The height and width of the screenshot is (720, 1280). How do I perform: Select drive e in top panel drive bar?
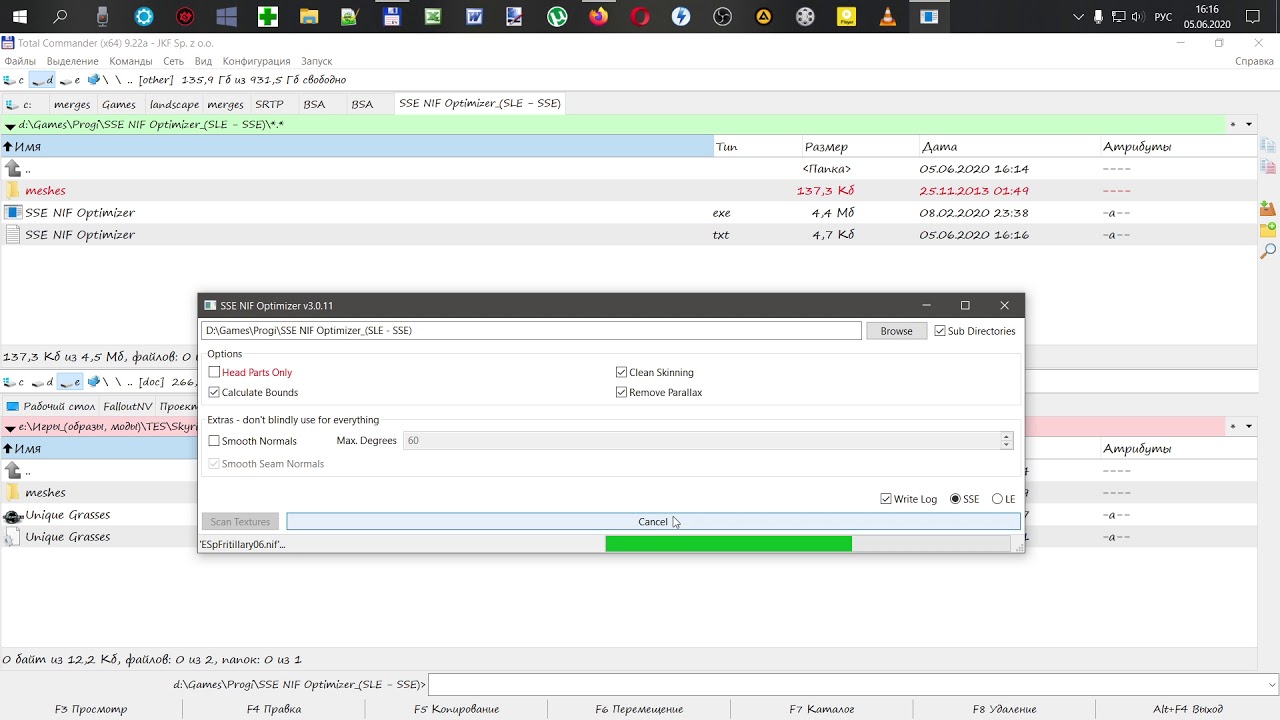[70, 80]
